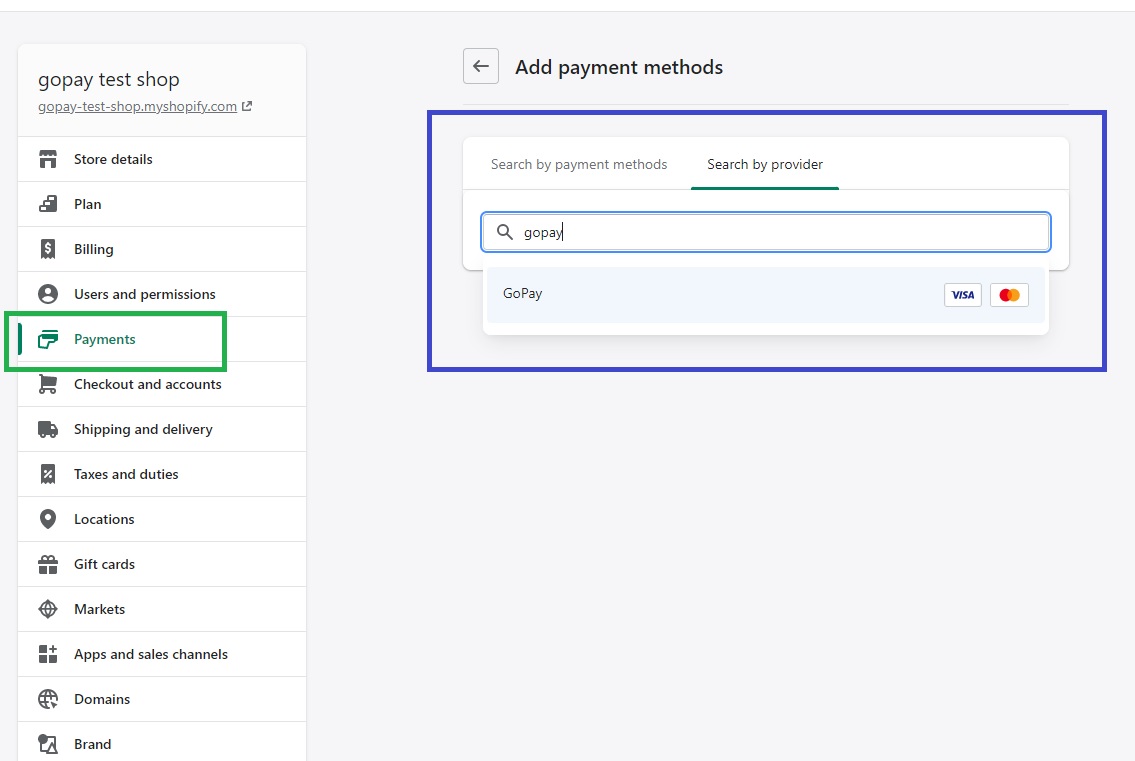Click the Gift cards present icon
The image size is (1135, 761).
(48, 564)
